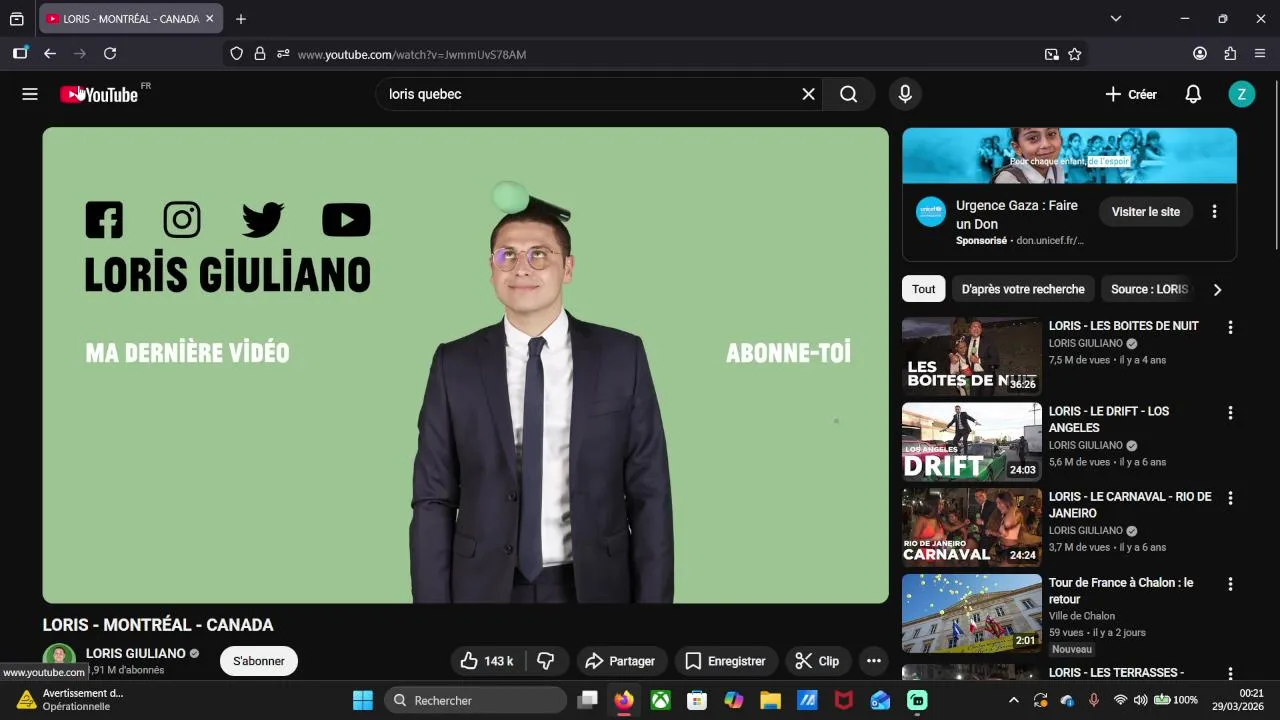Open the options menu of the UNICEF ad
Viewport: 1280px width, 720px height.
pos(1215,212)
